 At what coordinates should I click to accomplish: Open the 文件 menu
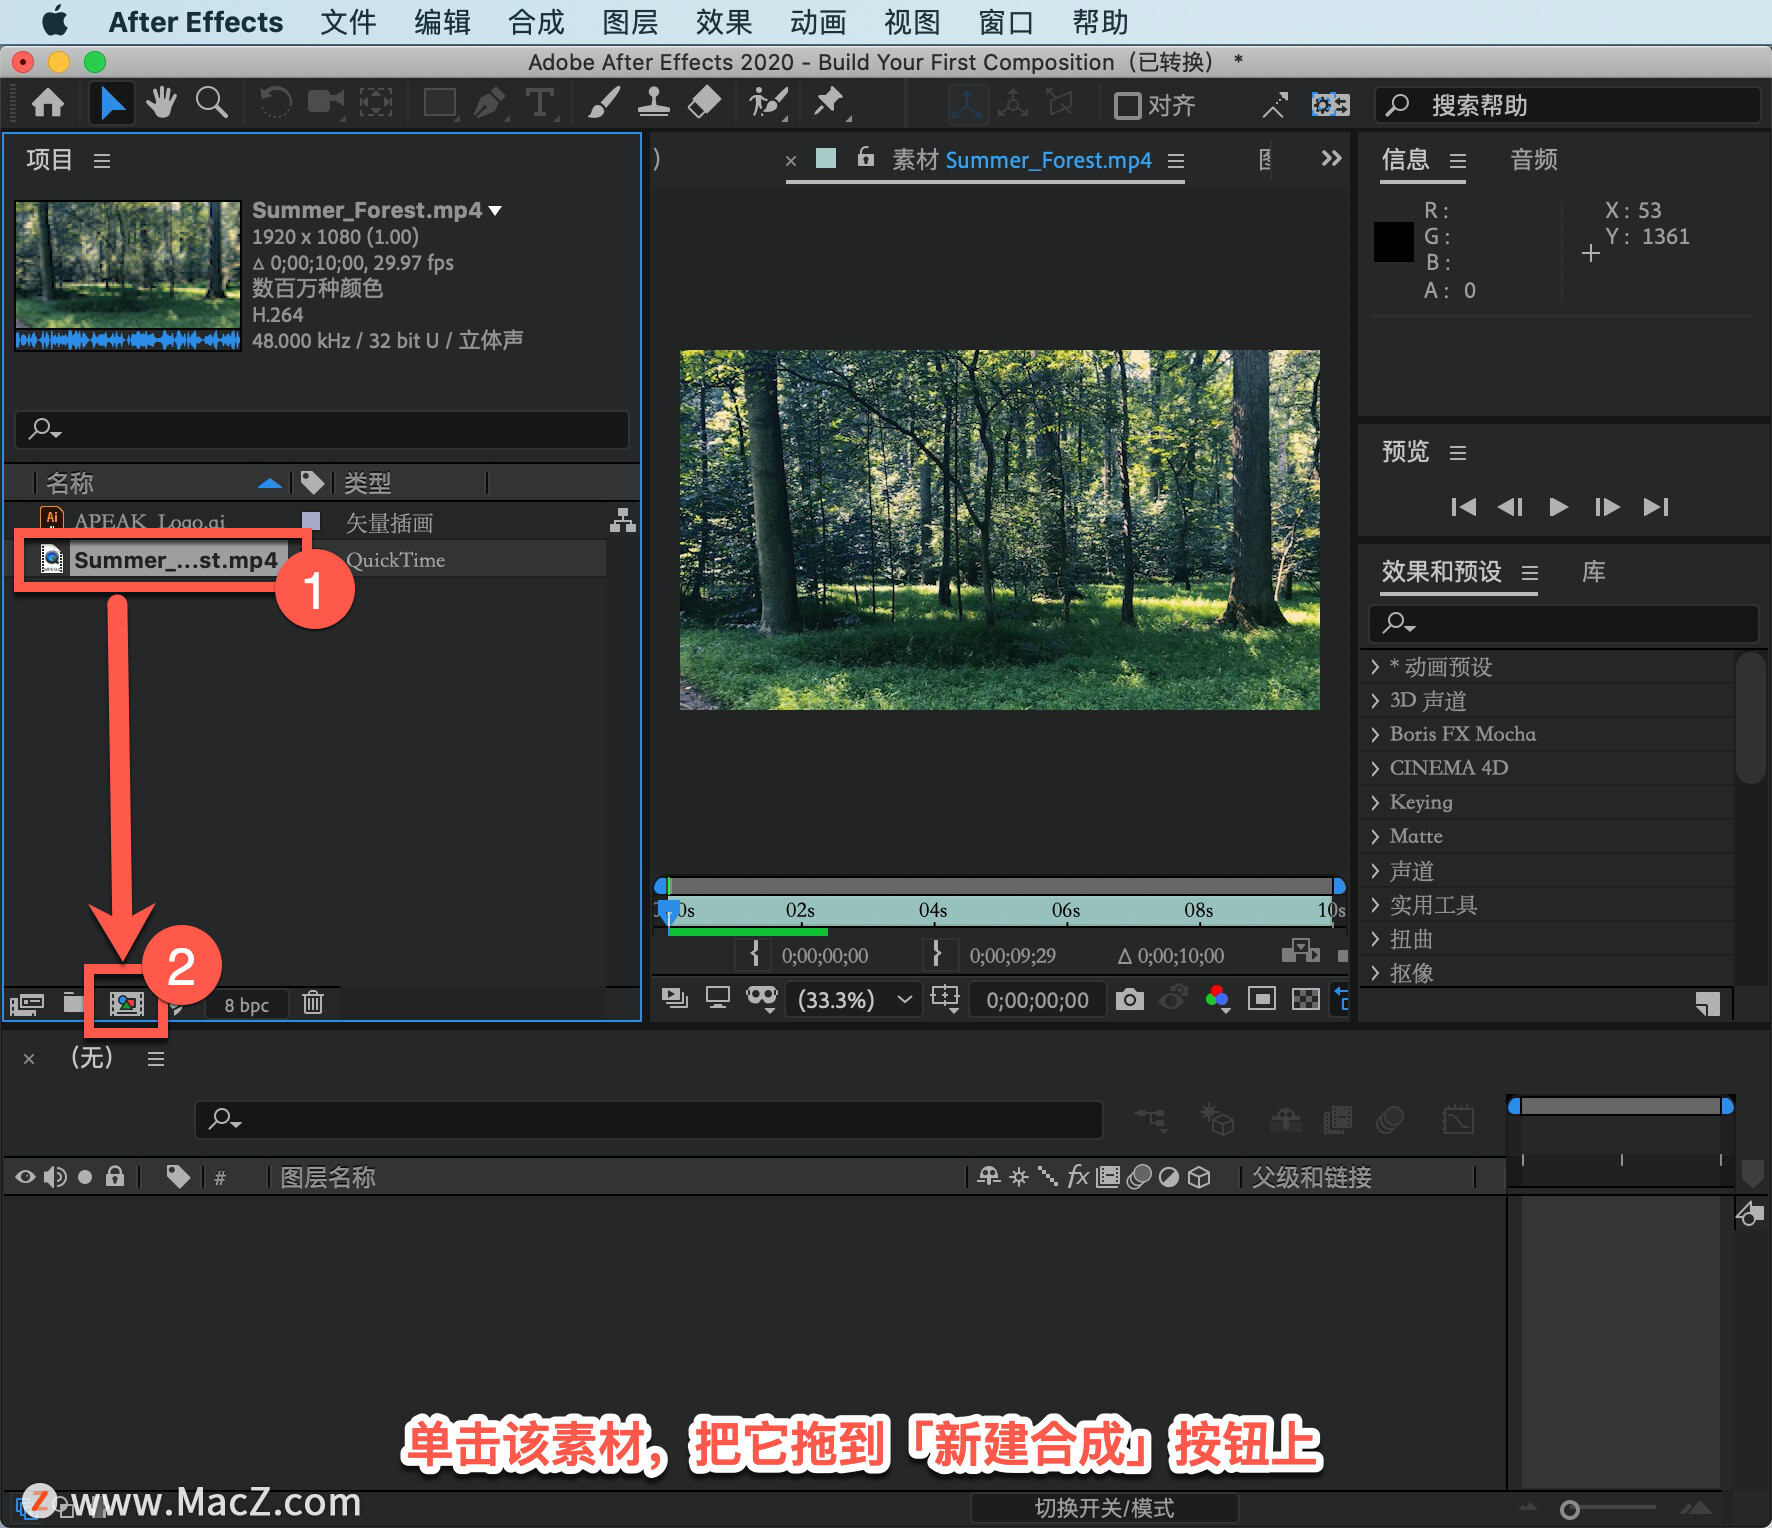[x=348, y=22]
